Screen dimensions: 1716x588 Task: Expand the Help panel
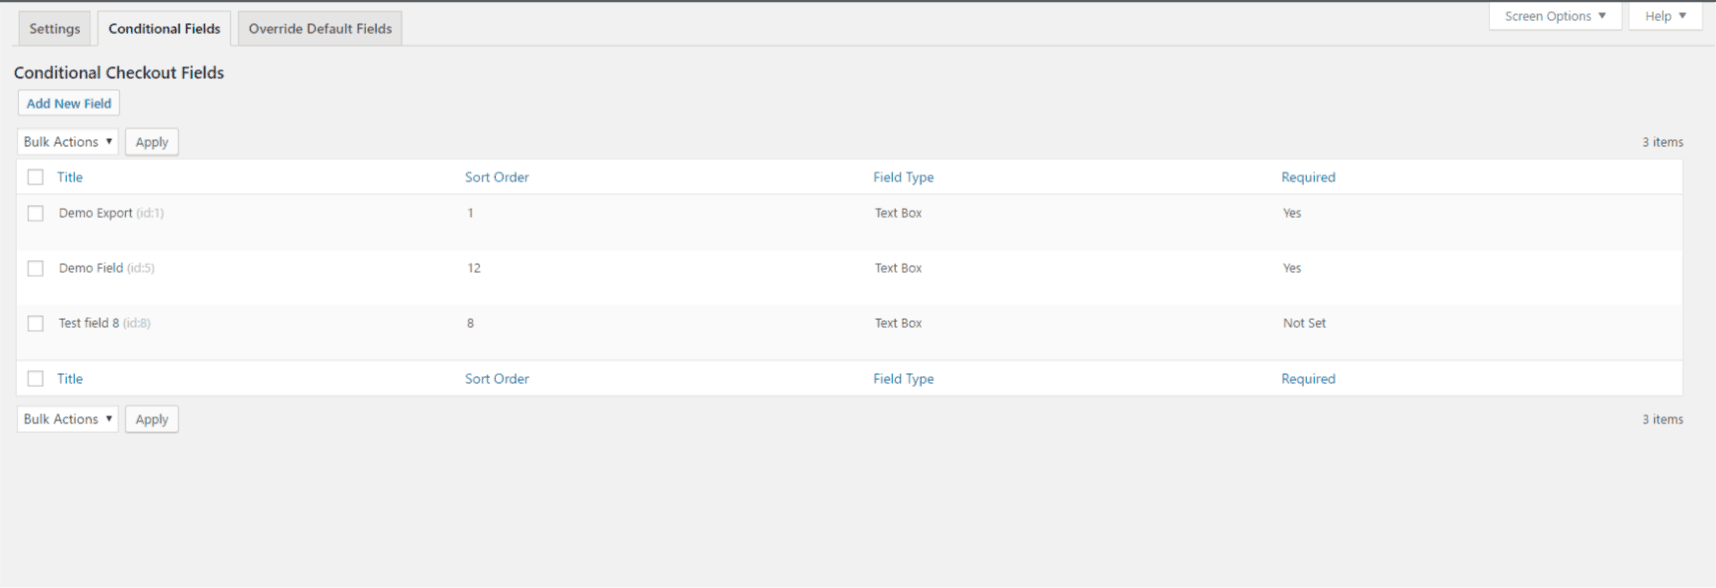pos(1665,16)
